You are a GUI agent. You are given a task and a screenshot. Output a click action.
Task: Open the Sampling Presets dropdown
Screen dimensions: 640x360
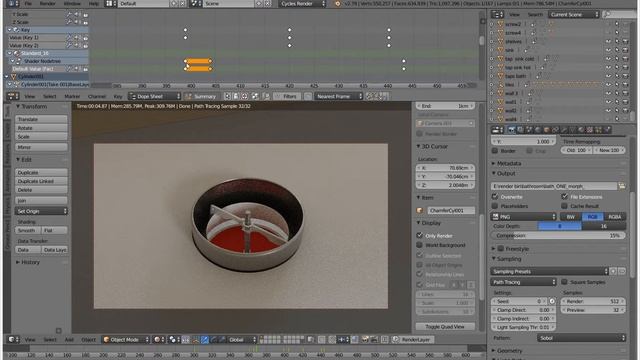pyautogui.click(x=549, y=271)
